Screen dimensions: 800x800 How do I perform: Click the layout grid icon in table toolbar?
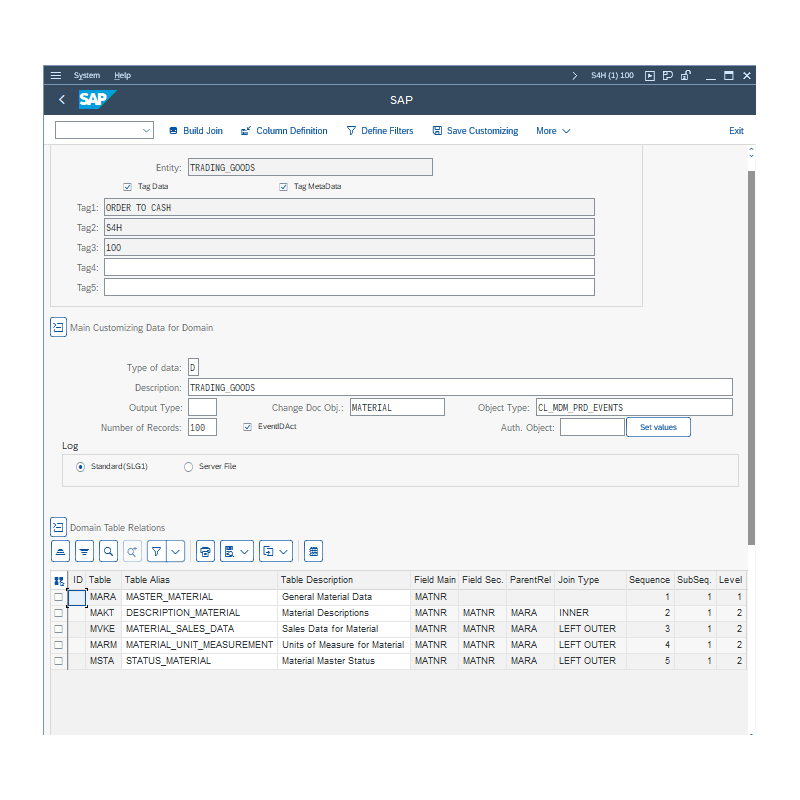coord(313,551)
